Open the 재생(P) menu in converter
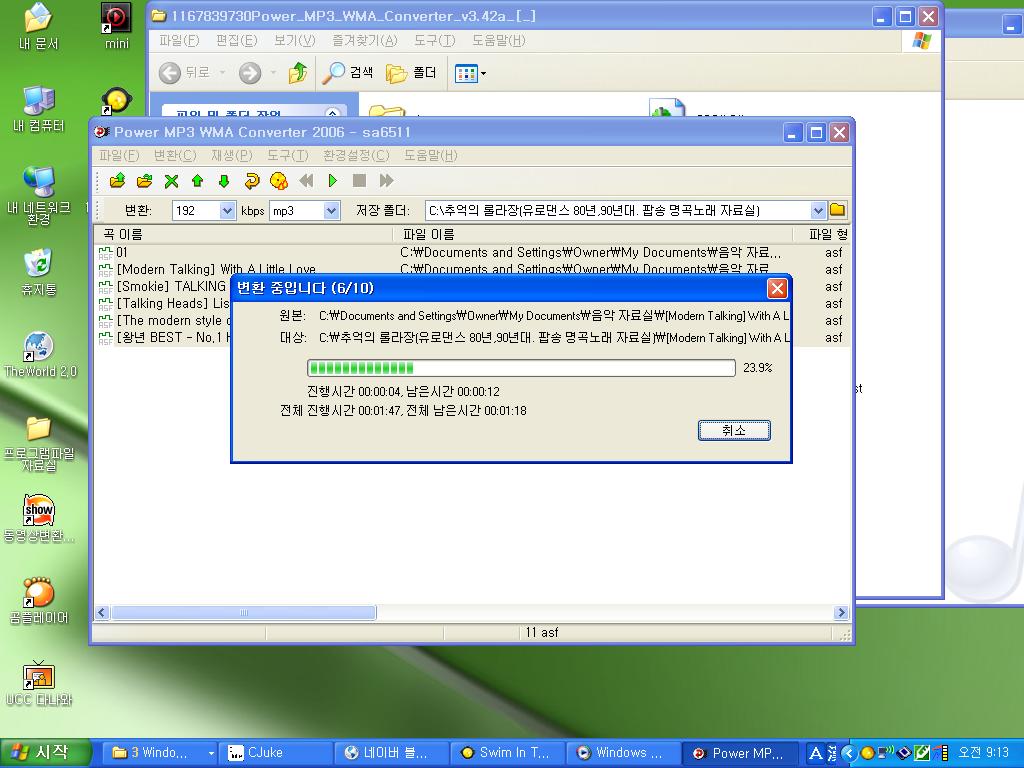The width and height of the screenshot is (1024, 768). pyautogui.click(x=232, y=155)
